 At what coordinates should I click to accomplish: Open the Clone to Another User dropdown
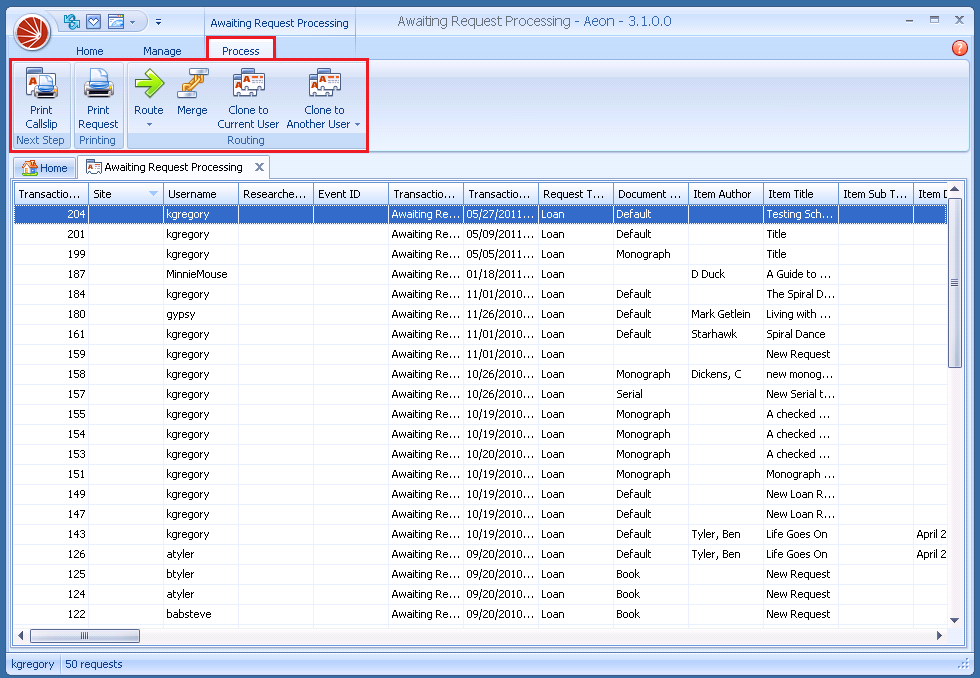[x=357, y=125]
